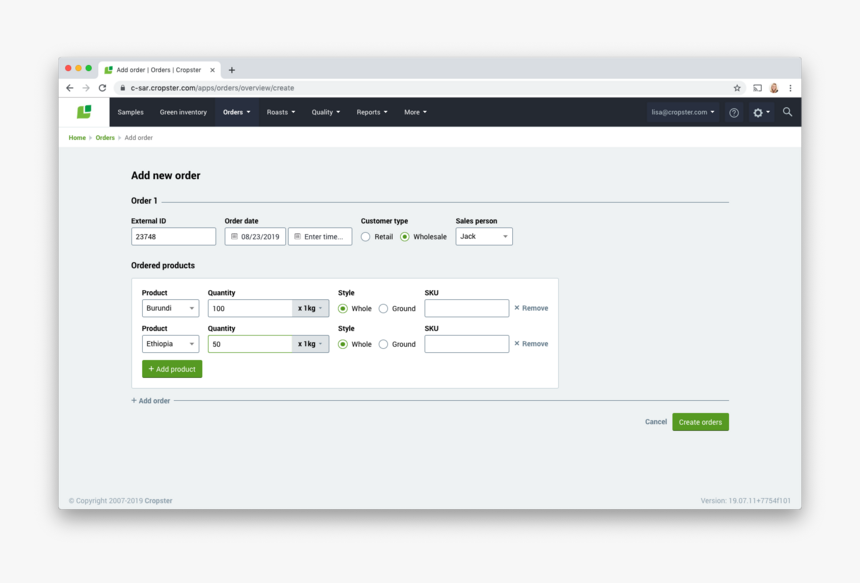Open the Burundi product dropdown
This screenshot has width=860, height=583.
(170, 308)
